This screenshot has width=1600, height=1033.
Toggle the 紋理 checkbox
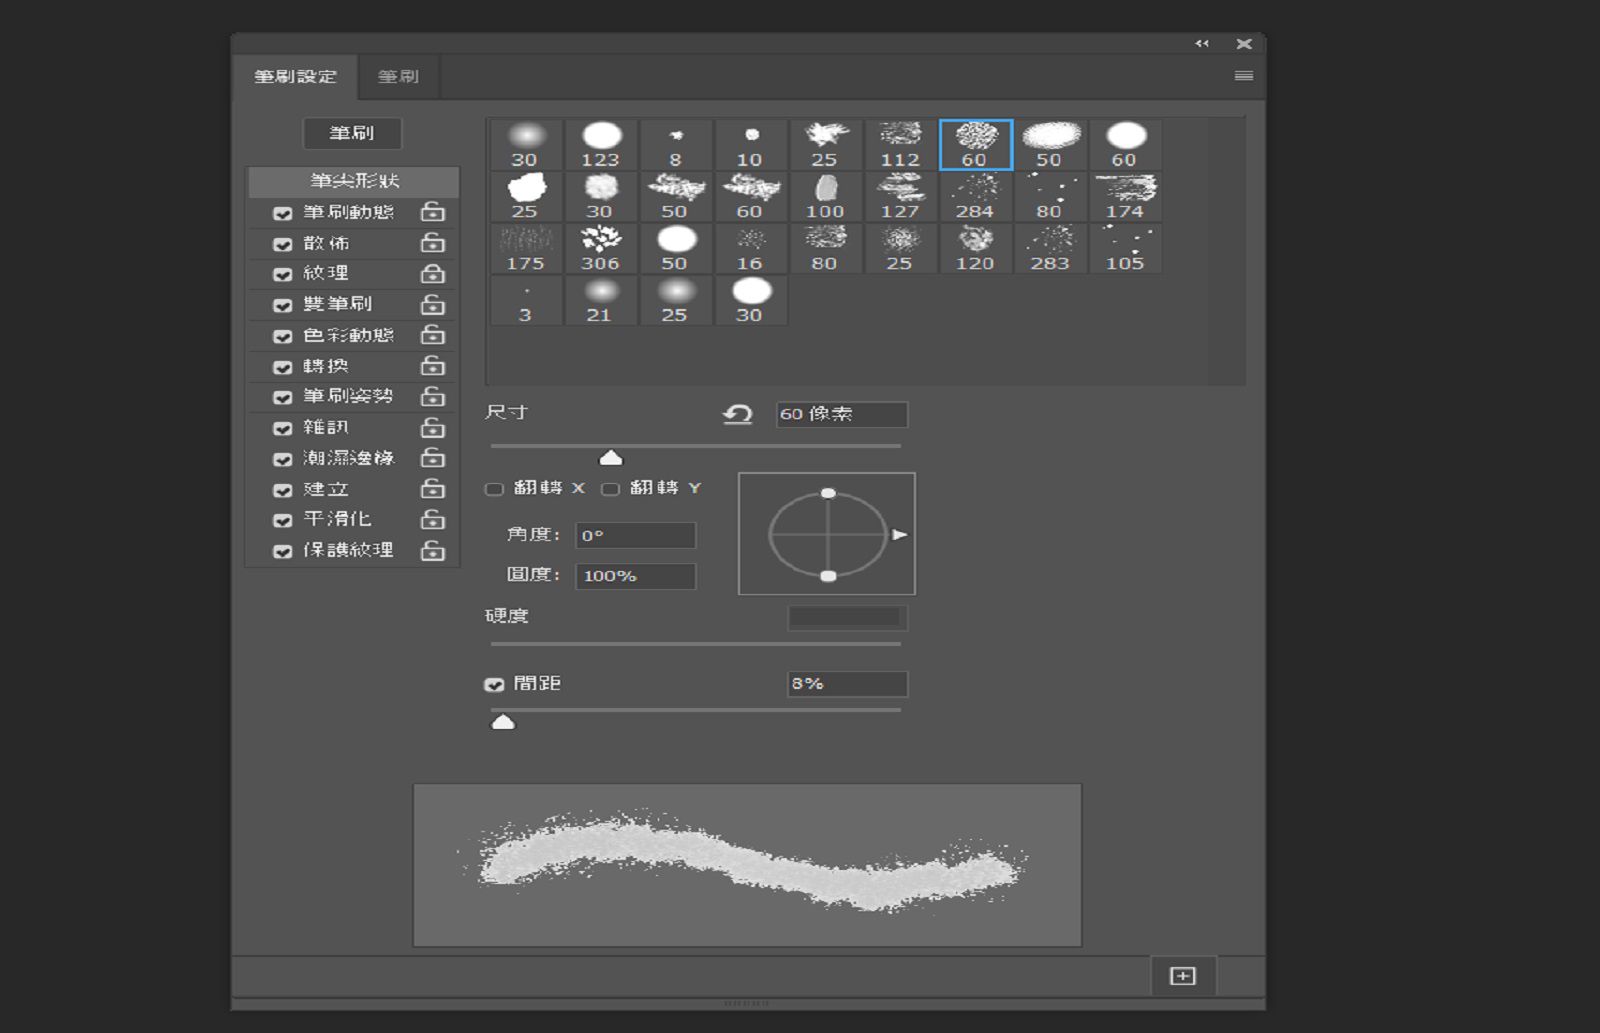click(x=283, y=274)
